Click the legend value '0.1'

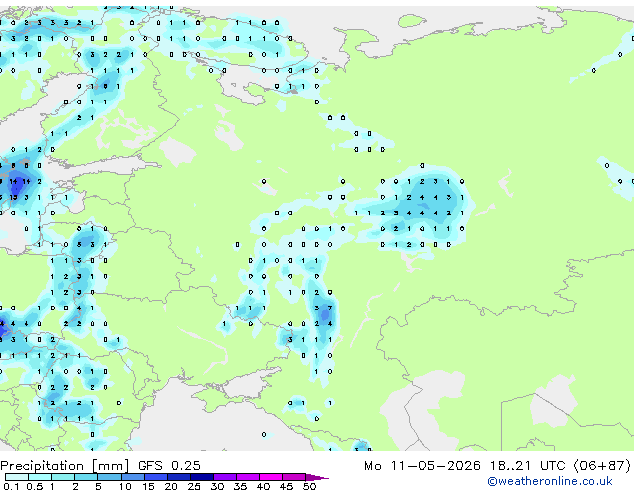tap(11, 486)
